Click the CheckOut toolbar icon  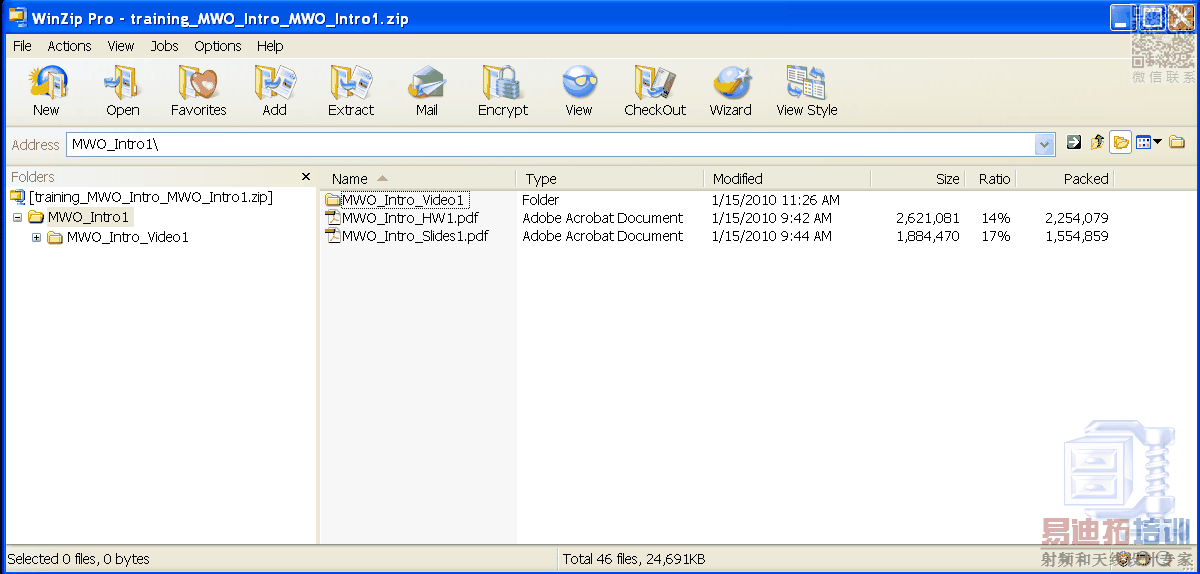655,83
